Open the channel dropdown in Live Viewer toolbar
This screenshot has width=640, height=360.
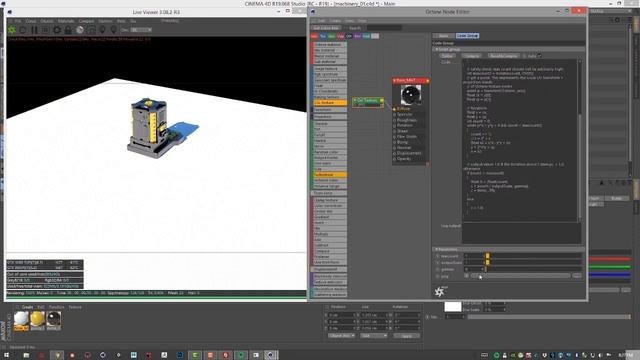tap(141, 30)
